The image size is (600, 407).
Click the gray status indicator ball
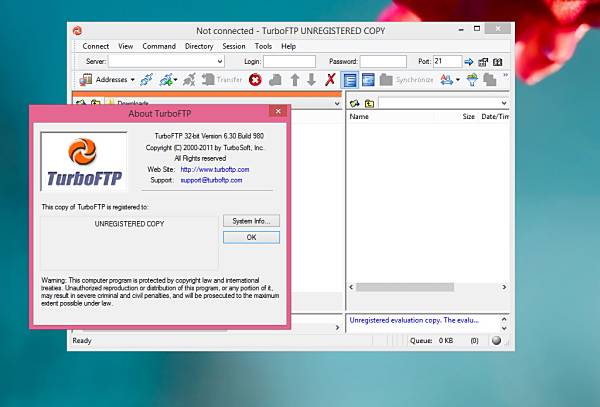point(496,340)
